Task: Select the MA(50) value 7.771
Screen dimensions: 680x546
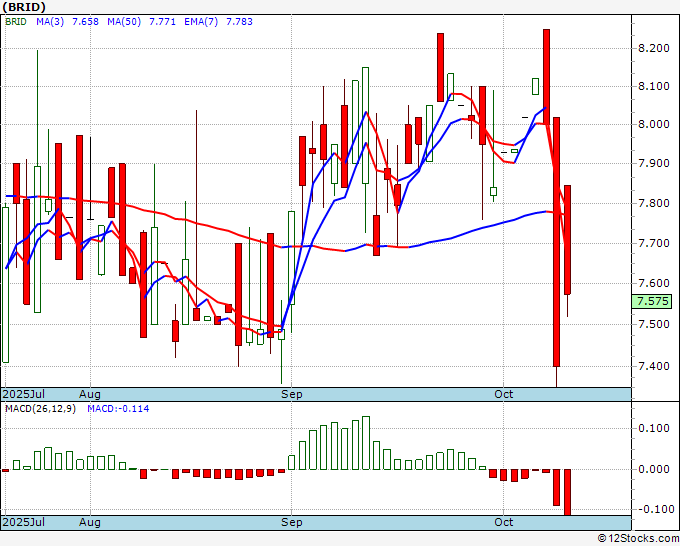Action: [x=162, y=22]
